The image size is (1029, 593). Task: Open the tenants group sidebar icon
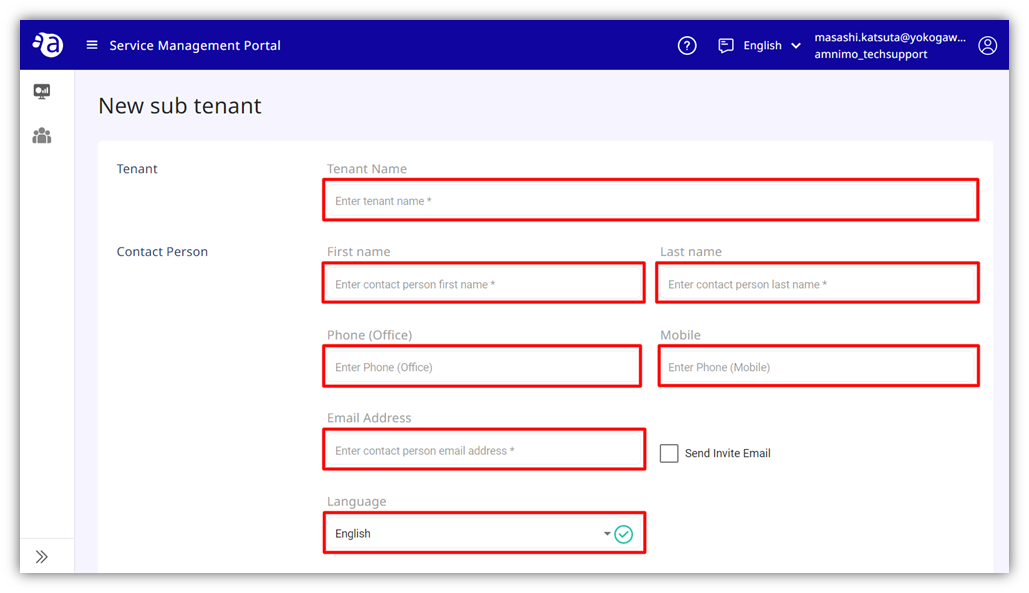click(42, 136)
